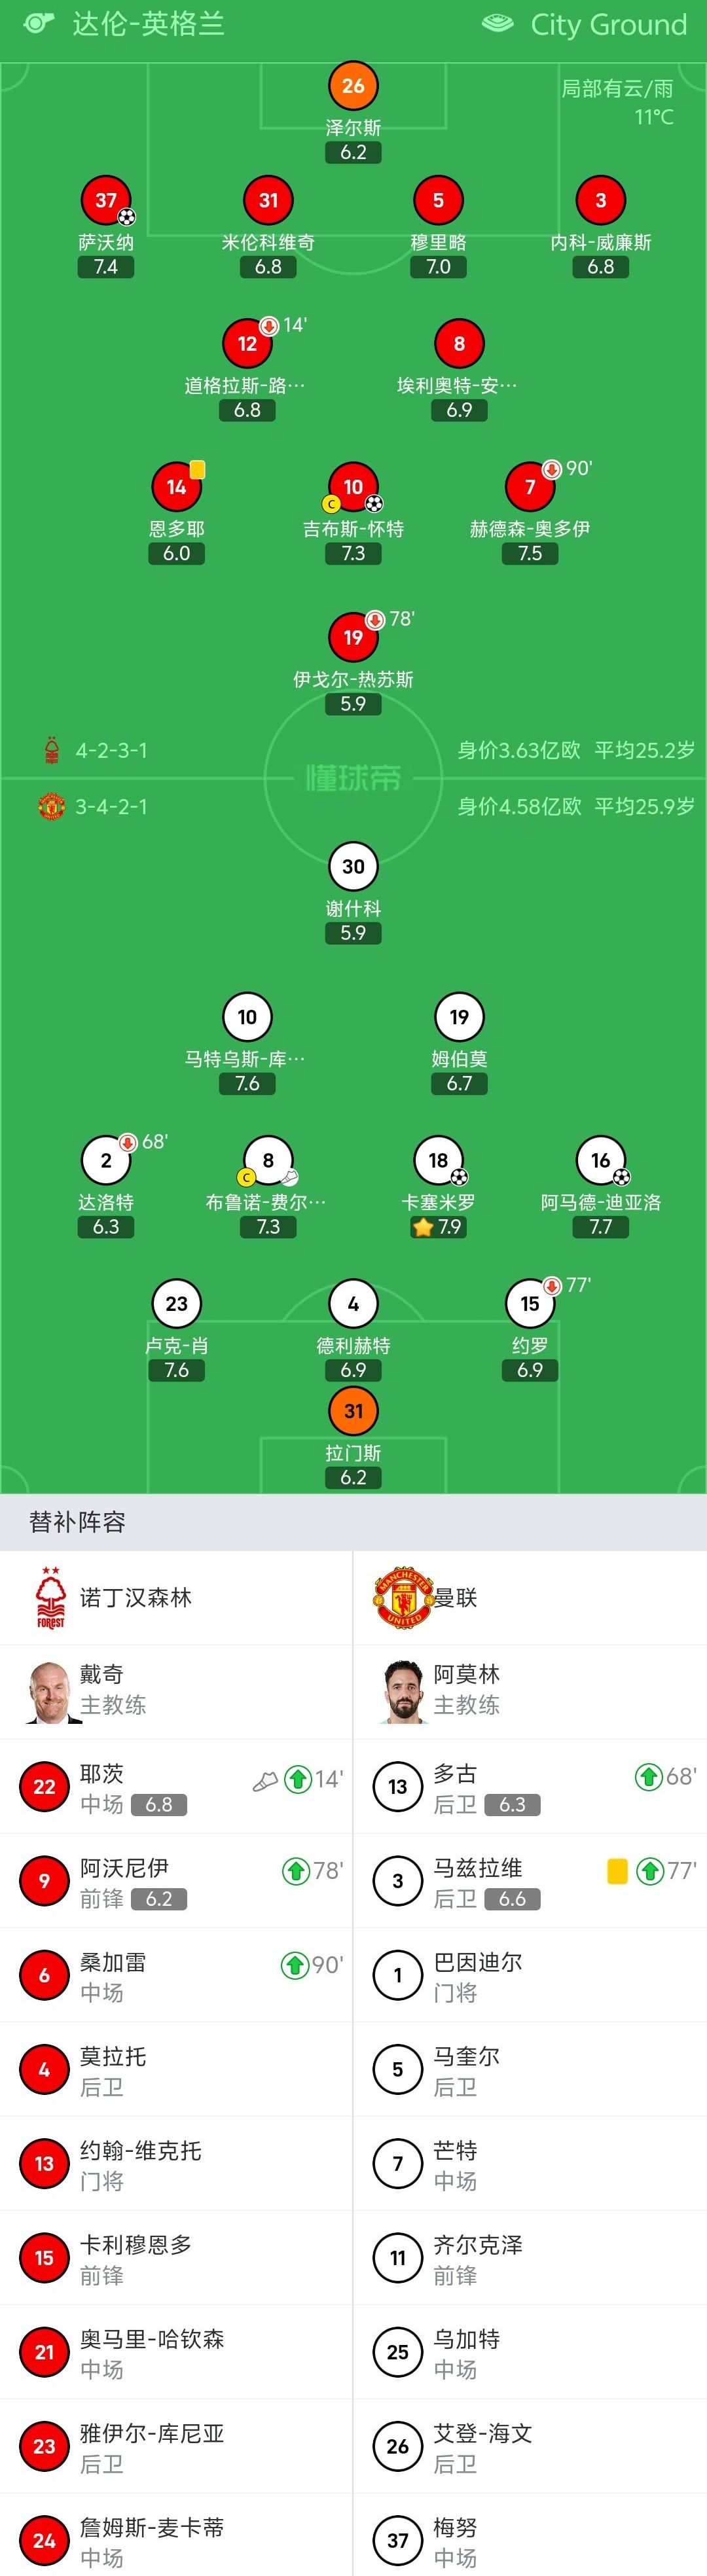707x2576 pixels.
Task: Open 卡塞米罗 number 18 player badge
Action: click(438, 1160)
